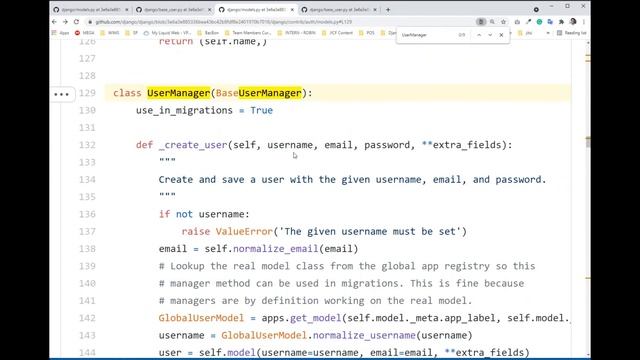Click ValueError on line 137
Screen dimensions: 640x360
click(x=244, y=231)
